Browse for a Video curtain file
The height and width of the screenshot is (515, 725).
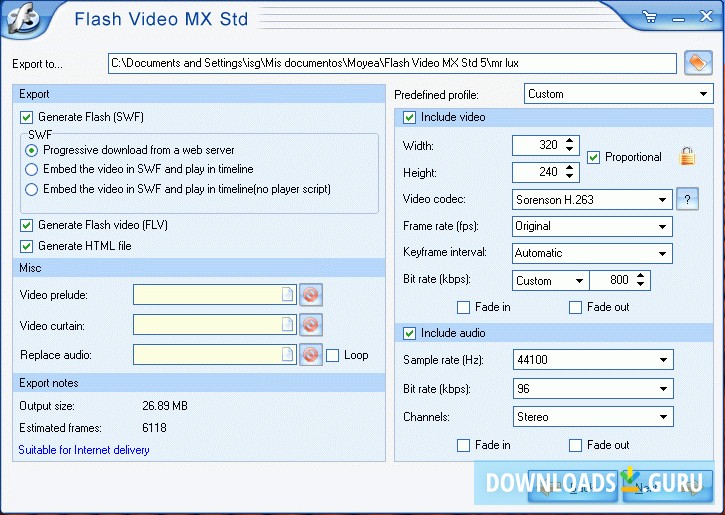pos(287,325)
